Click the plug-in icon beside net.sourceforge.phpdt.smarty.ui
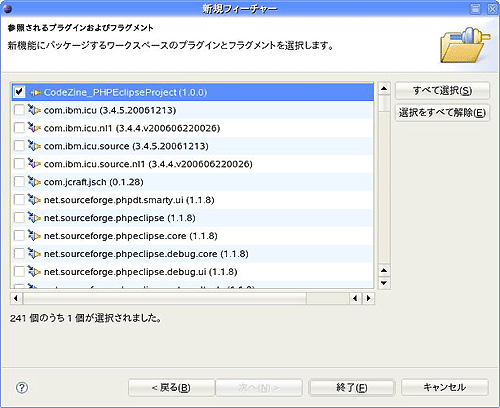The width and height of the screenshot is (500, 408). (x=34, y=200)
